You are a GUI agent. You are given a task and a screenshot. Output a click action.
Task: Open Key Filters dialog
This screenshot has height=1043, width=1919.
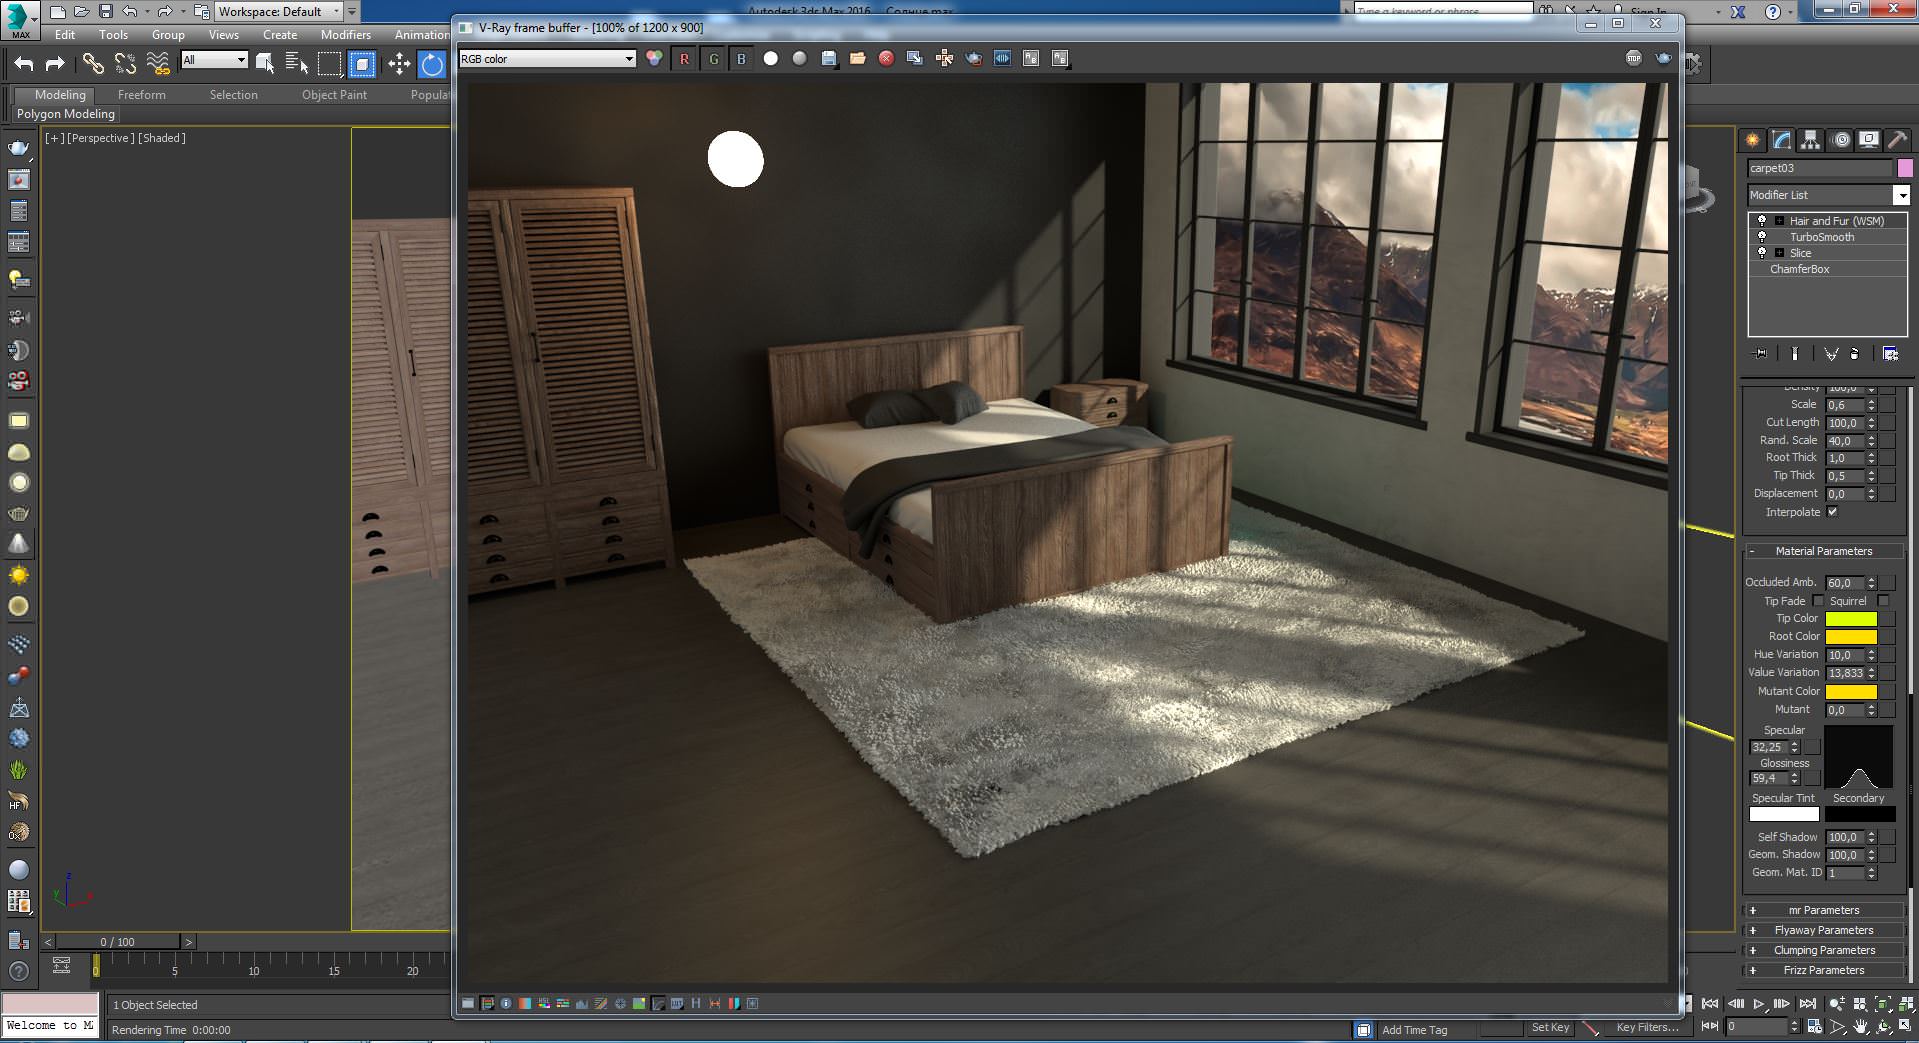click(x=1647, y=1027)
